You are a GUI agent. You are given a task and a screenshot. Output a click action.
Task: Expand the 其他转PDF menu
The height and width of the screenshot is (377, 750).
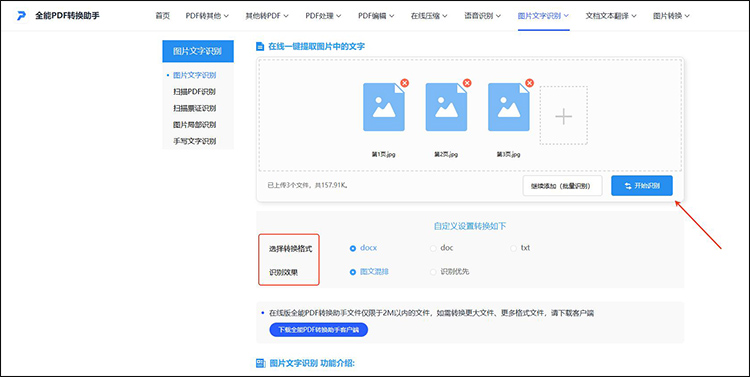(x=267, y=16)
